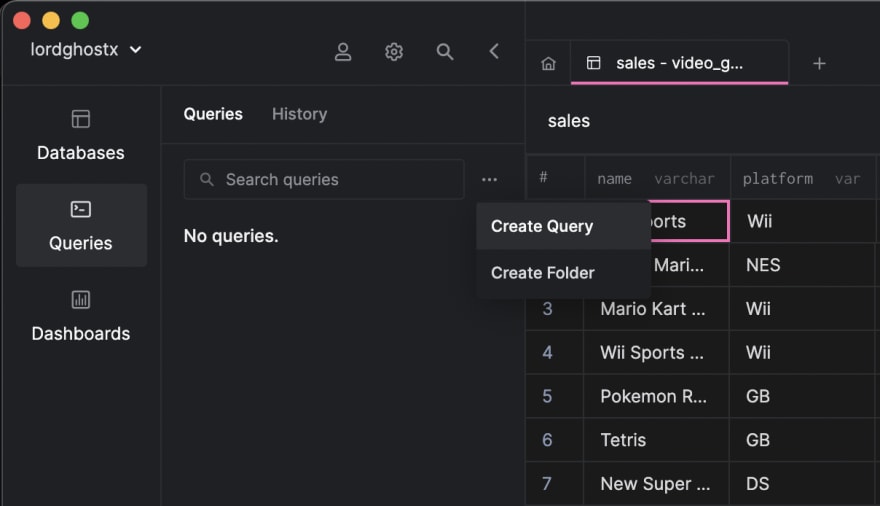The image size is (880, 506).
Task: Select the Mario Kart ... cell
Action: coord(657,309)
